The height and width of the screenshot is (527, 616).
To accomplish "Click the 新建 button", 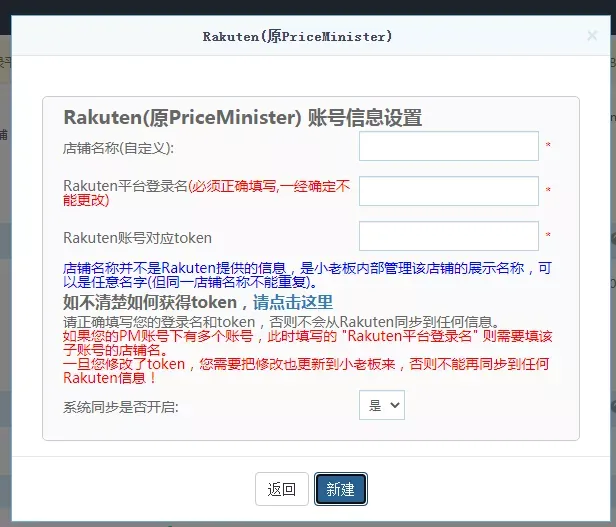I will pyautogui.click(x=341, y=489).
